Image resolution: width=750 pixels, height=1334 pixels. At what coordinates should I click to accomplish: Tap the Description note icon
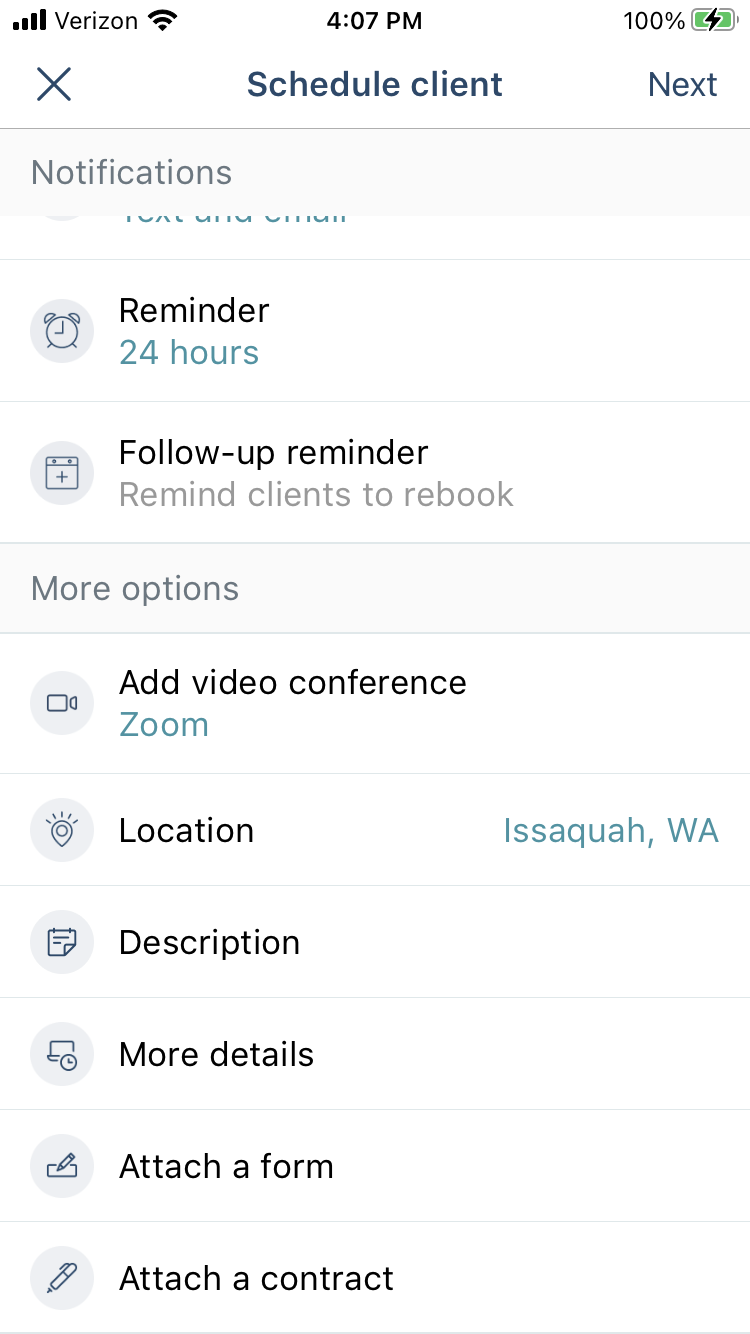(x=62, y=942)
